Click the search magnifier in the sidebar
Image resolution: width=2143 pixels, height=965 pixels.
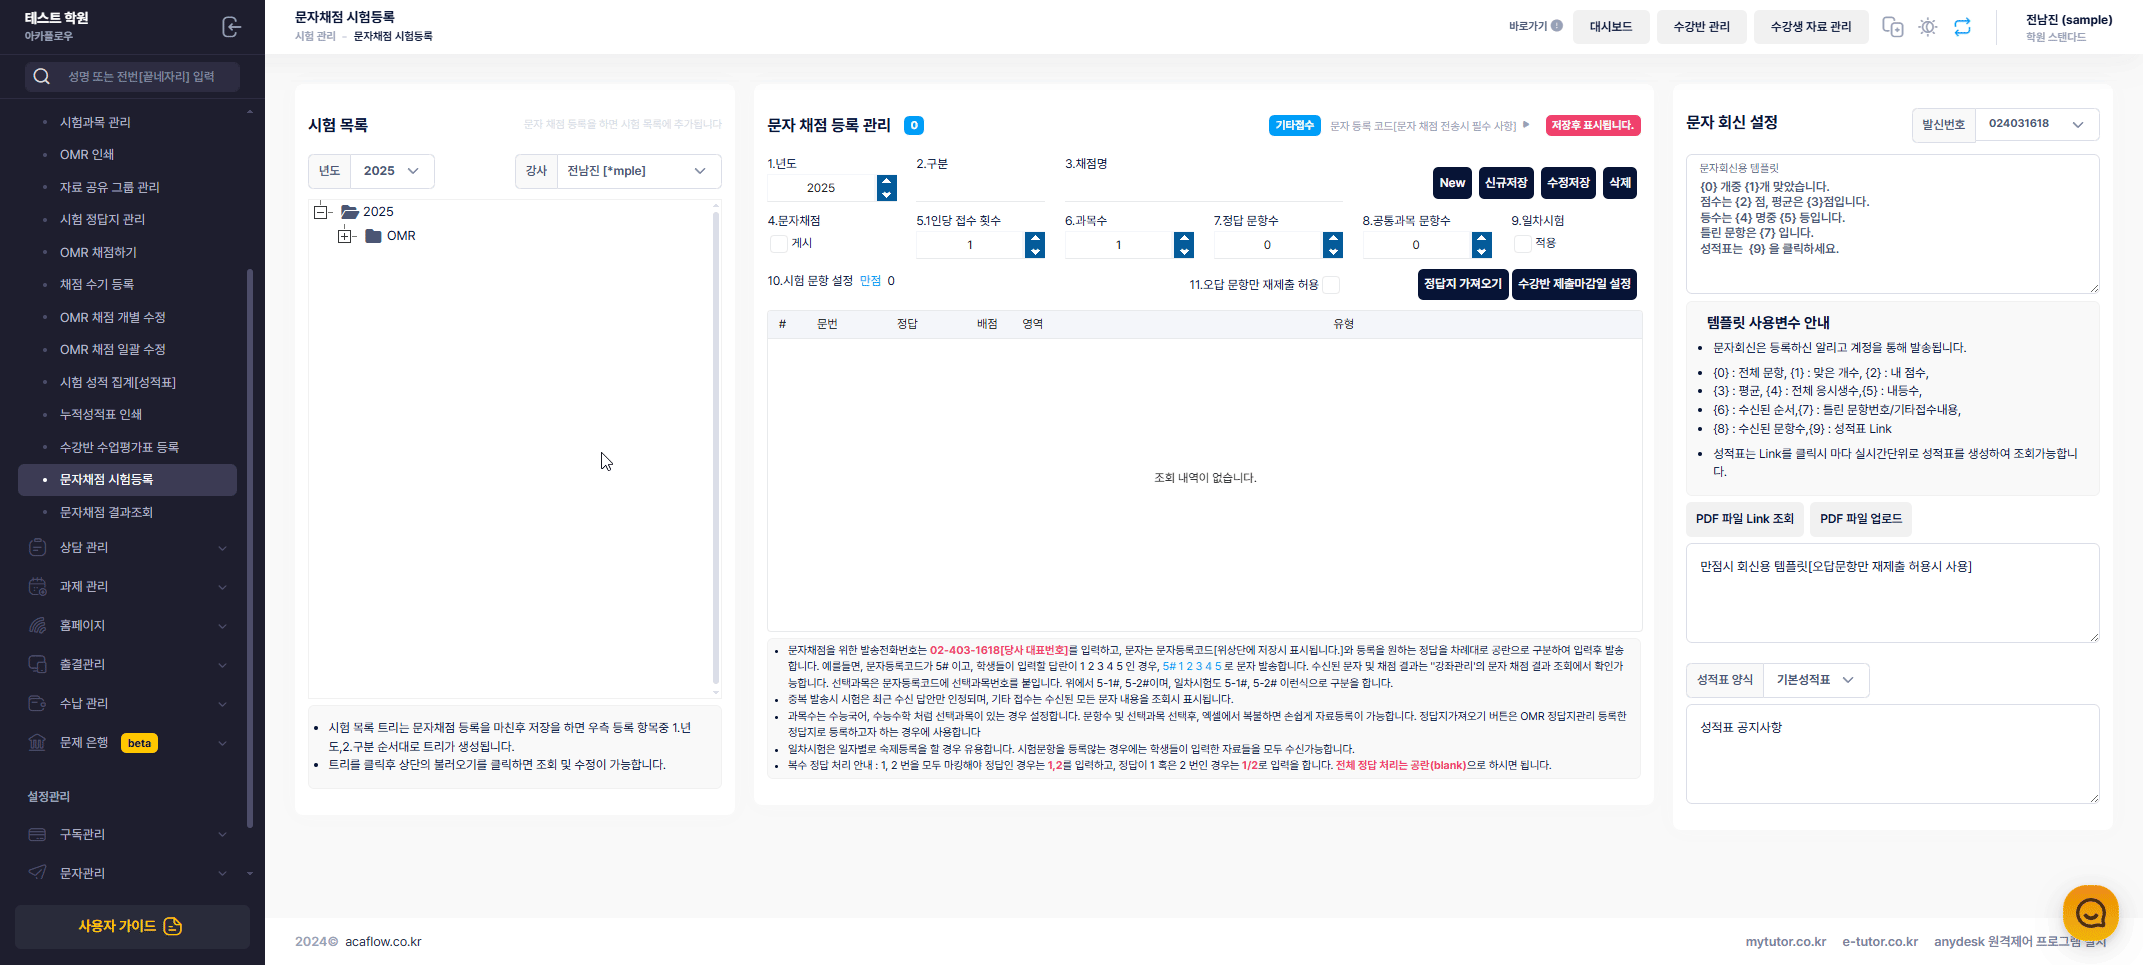(41, 75)
